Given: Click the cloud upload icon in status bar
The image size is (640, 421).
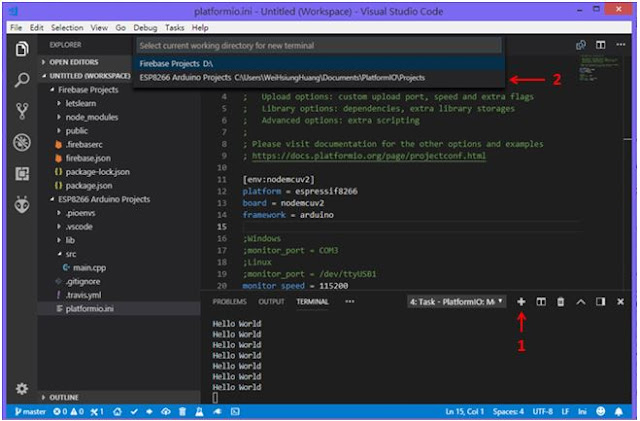Looking at the screenshot, I should pyautogui.click(x=166, y=412).
